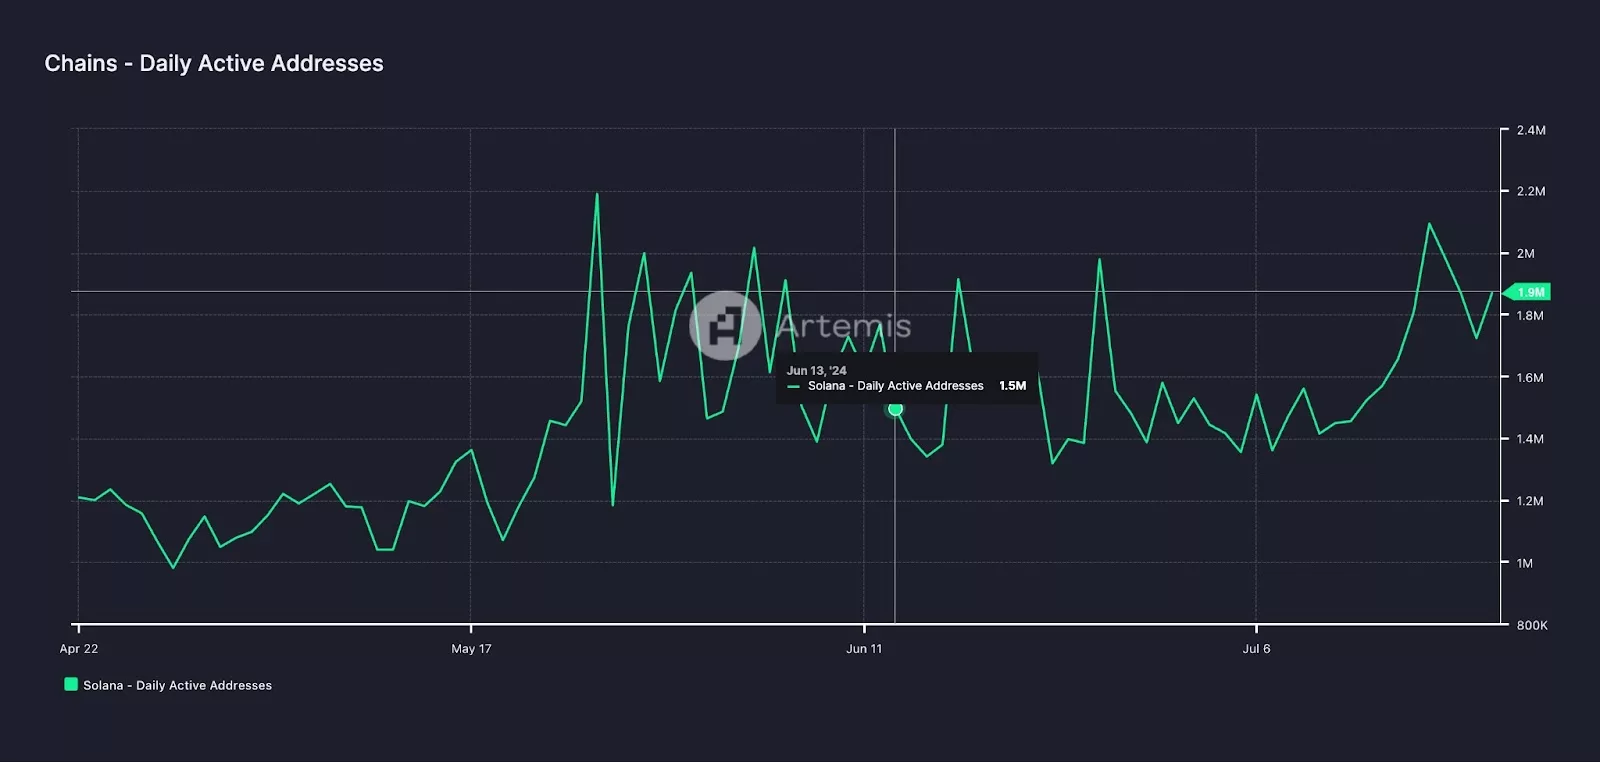Click the '800K' y-axis label
The height and width of the screenshot is (762, 1600).
(1532, 625)
